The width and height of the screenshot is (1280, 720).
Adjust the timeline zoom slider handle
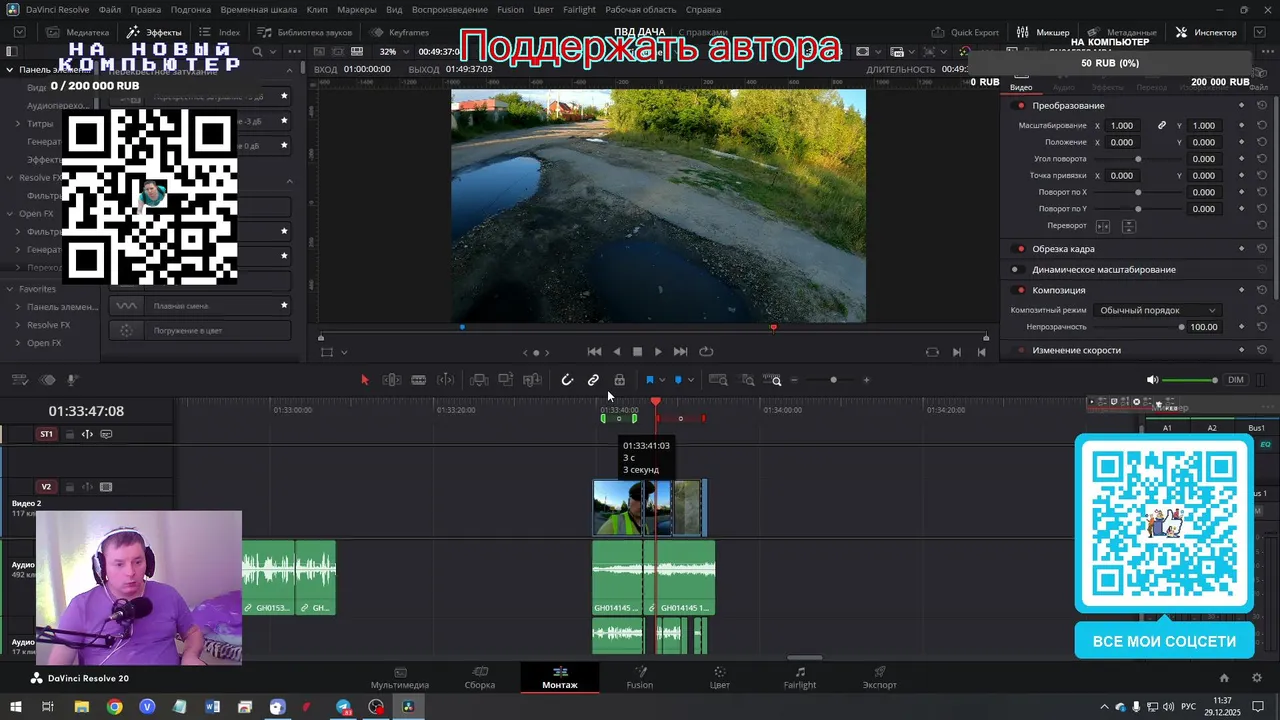point(833,380)
